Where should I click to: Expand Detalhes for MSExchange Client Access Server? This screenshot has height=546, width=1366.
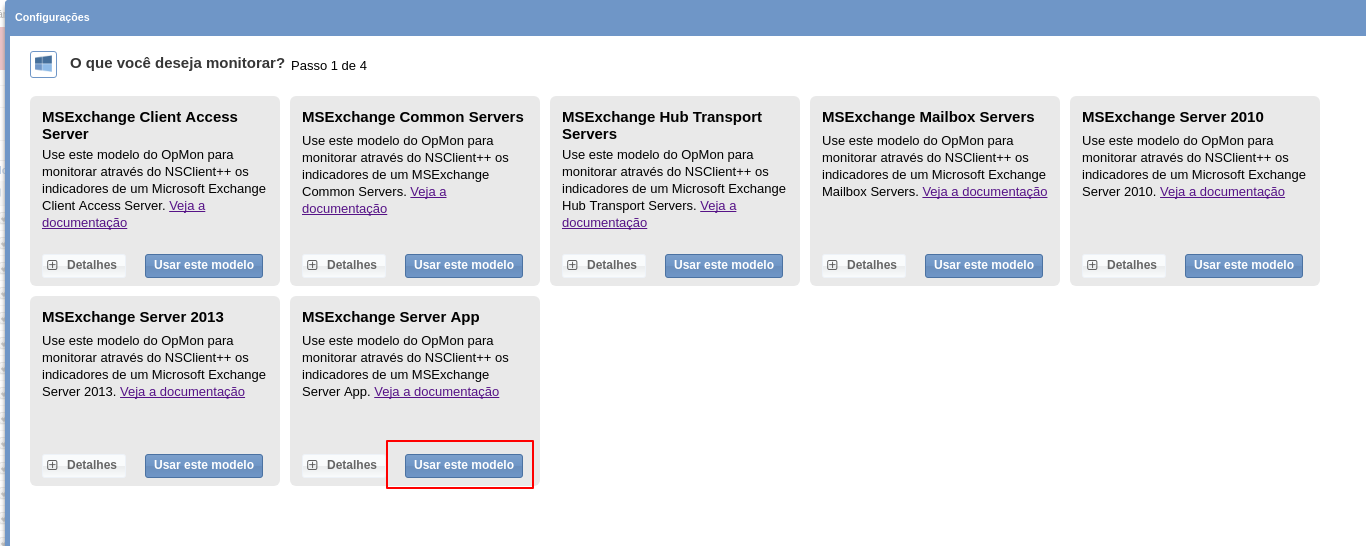[x=84, y=265]
